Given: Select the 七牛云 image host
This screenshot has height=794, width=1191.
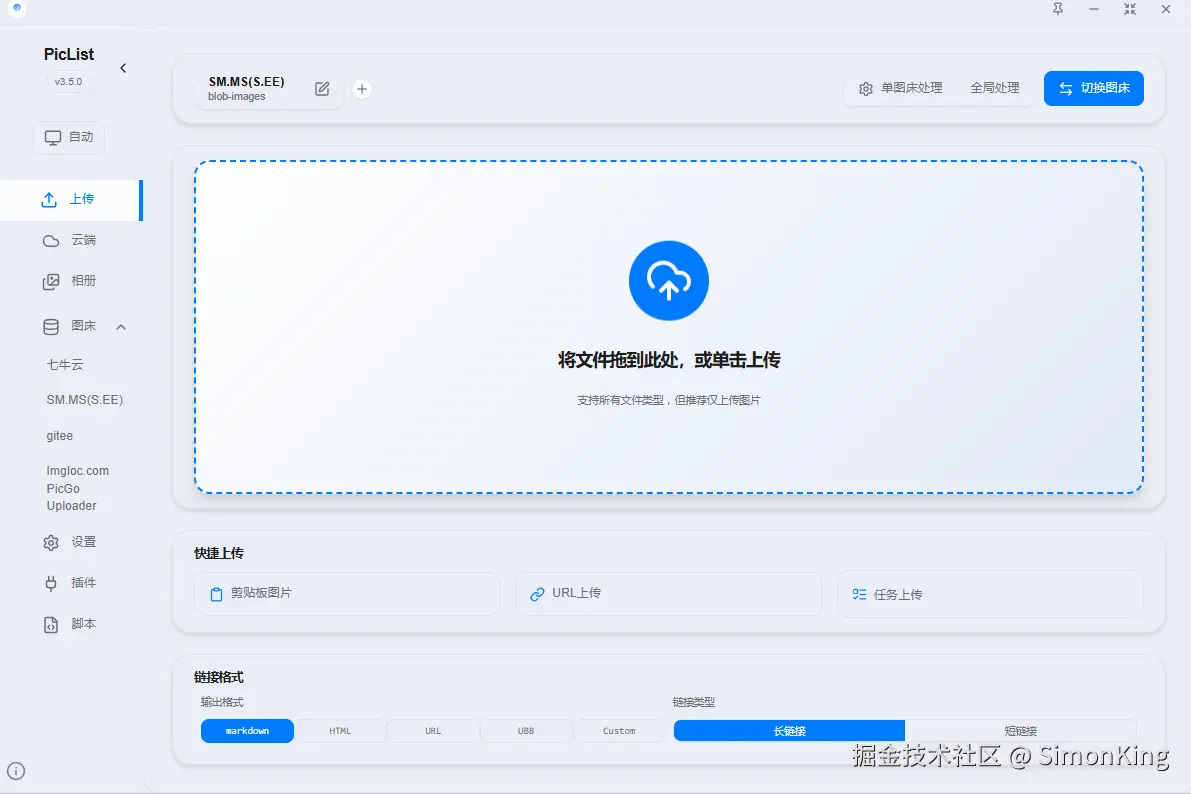Looking at the screenshot, I should pyautogui.click(x=65, y=365).
